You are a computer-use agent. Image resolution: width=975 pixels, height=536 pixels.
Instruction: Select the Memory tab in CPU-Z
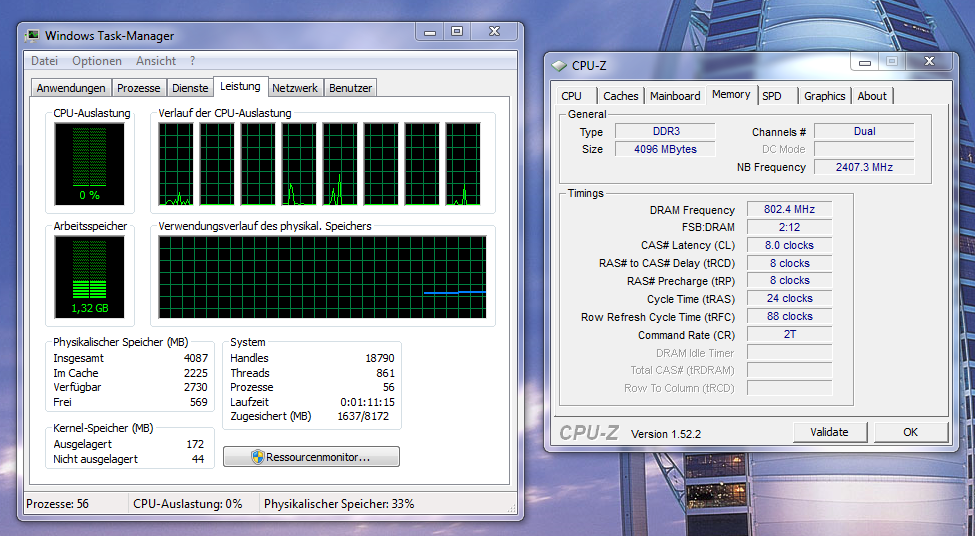731,95
